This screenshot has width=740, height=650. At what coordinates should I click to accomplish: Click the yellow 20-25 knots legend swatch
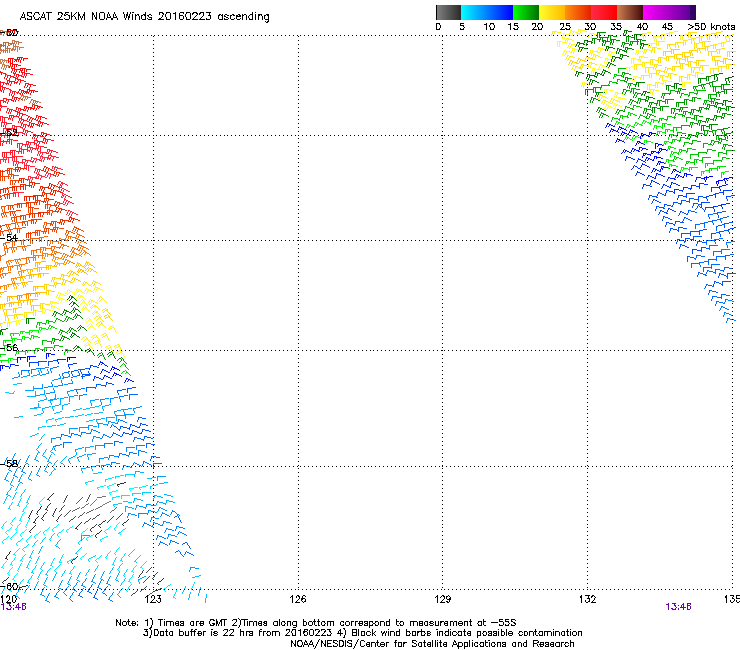point(552,12)
